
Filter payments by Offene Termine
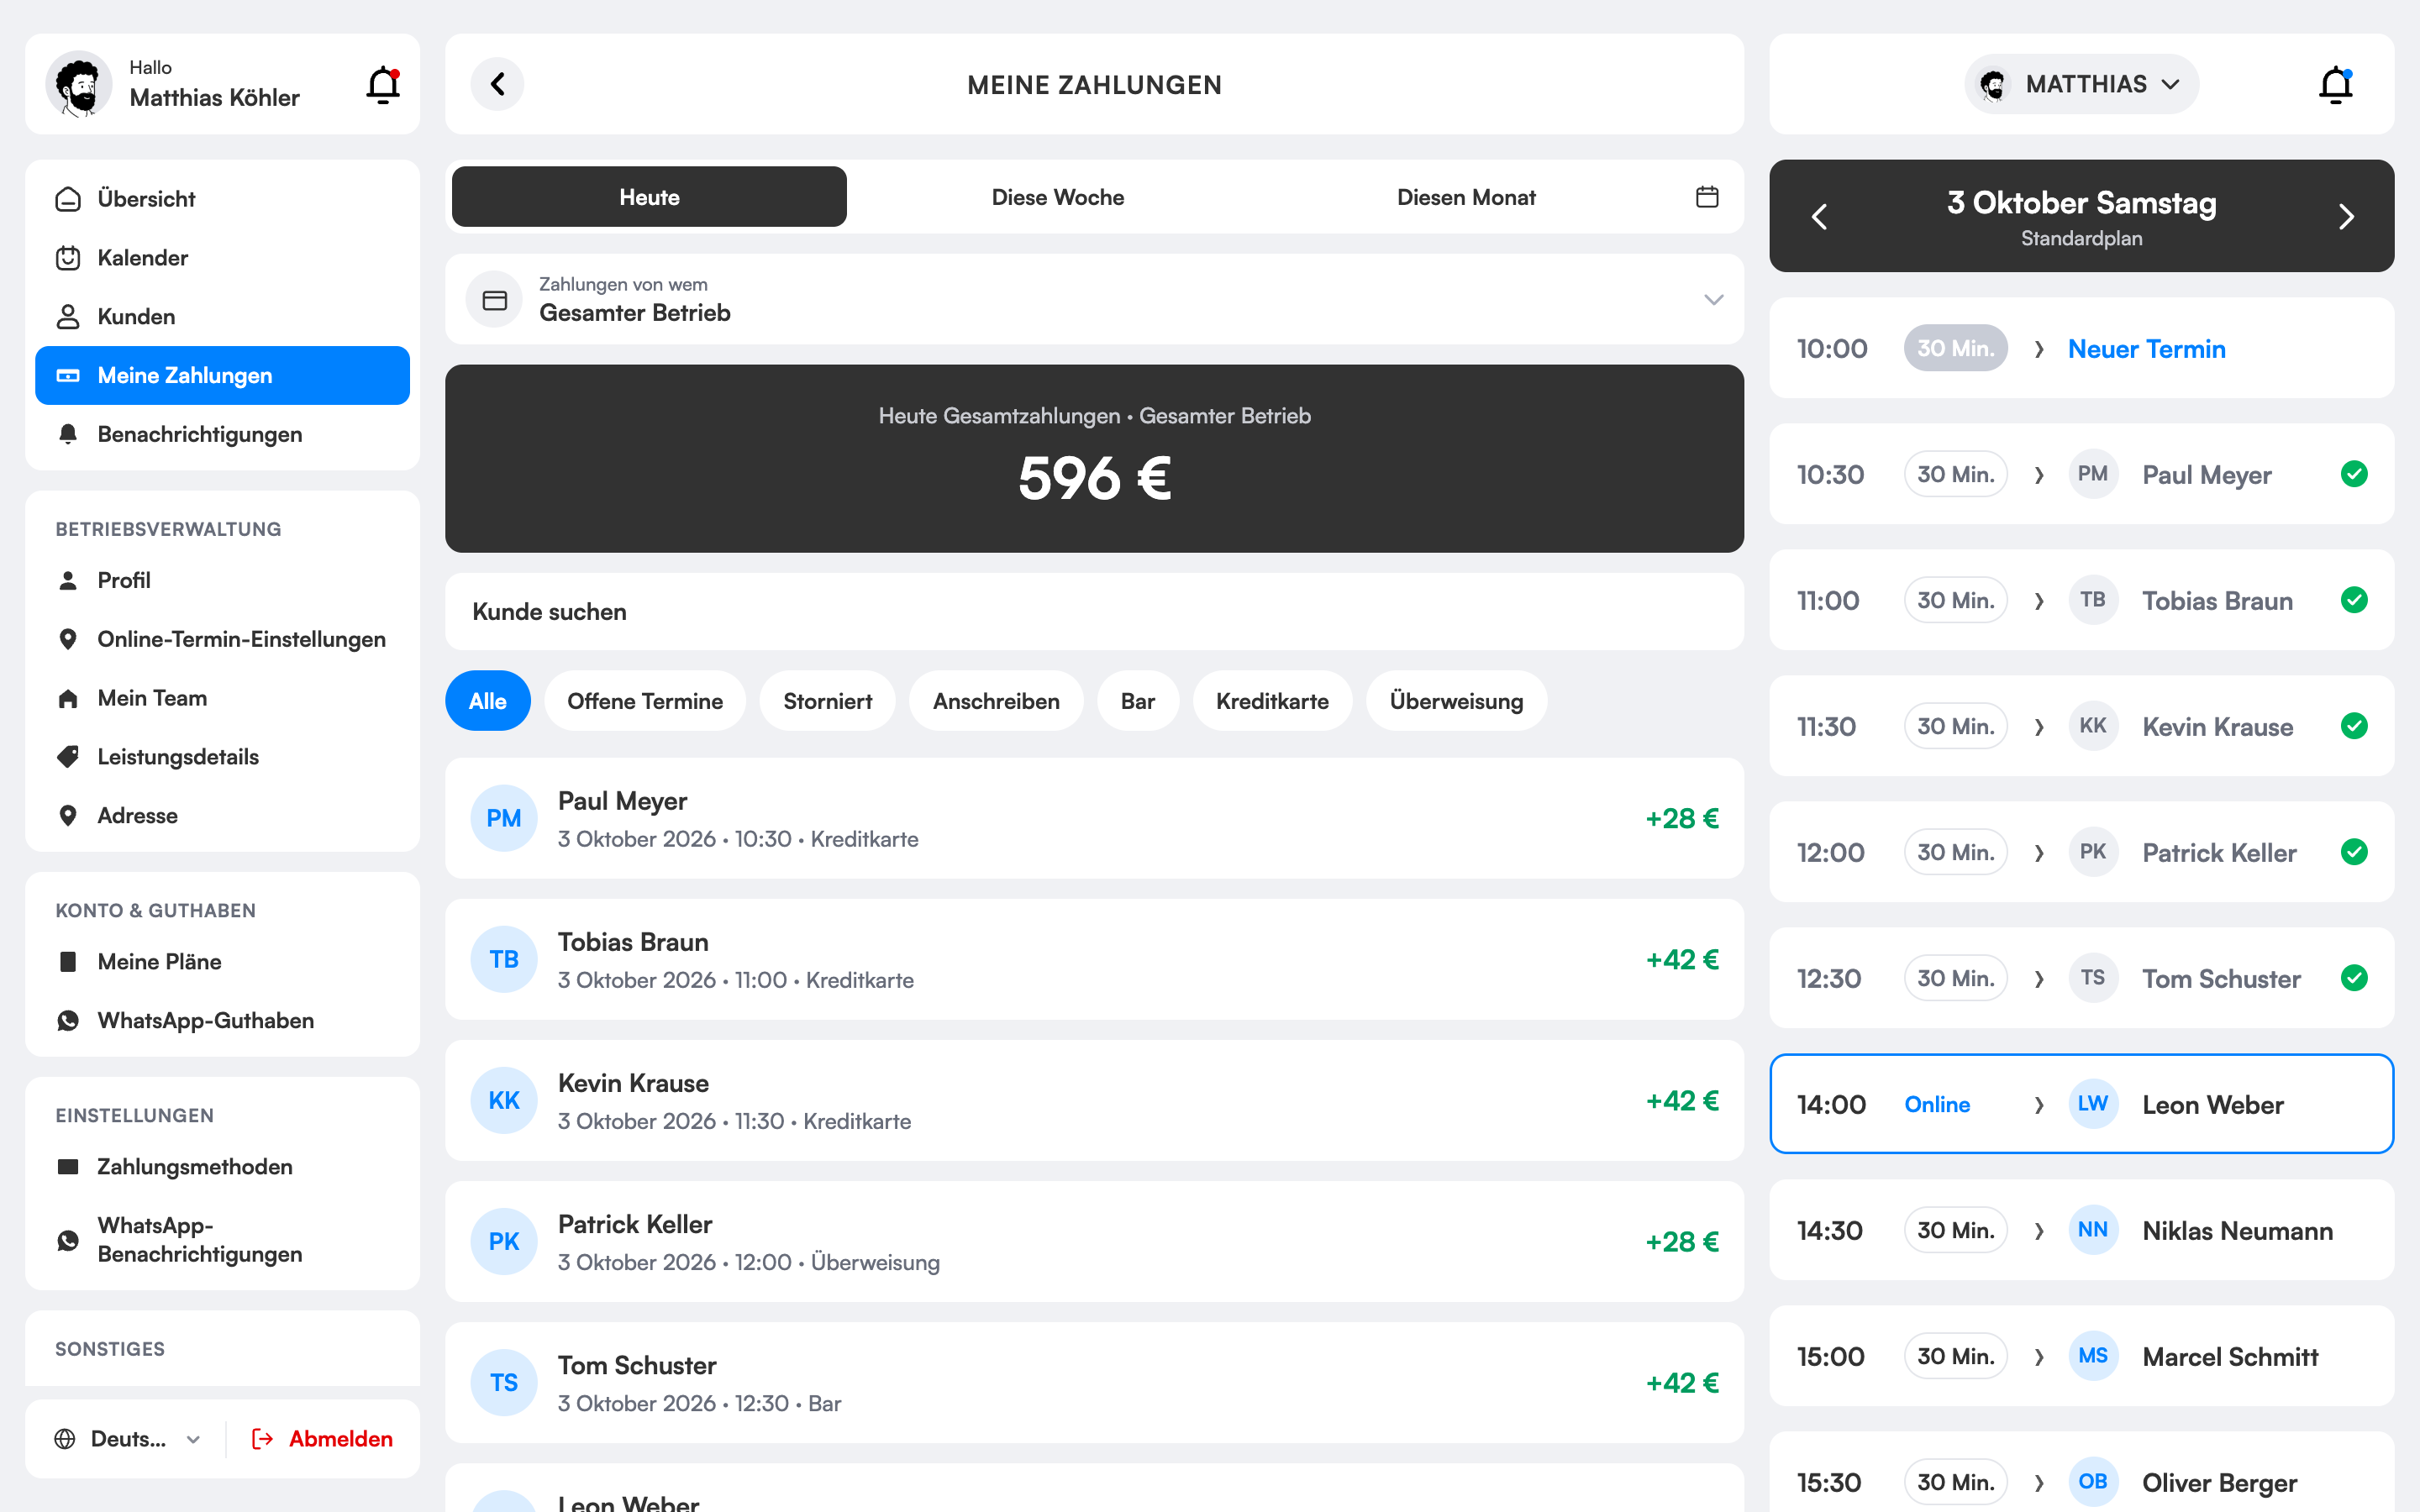click(645, 701)
